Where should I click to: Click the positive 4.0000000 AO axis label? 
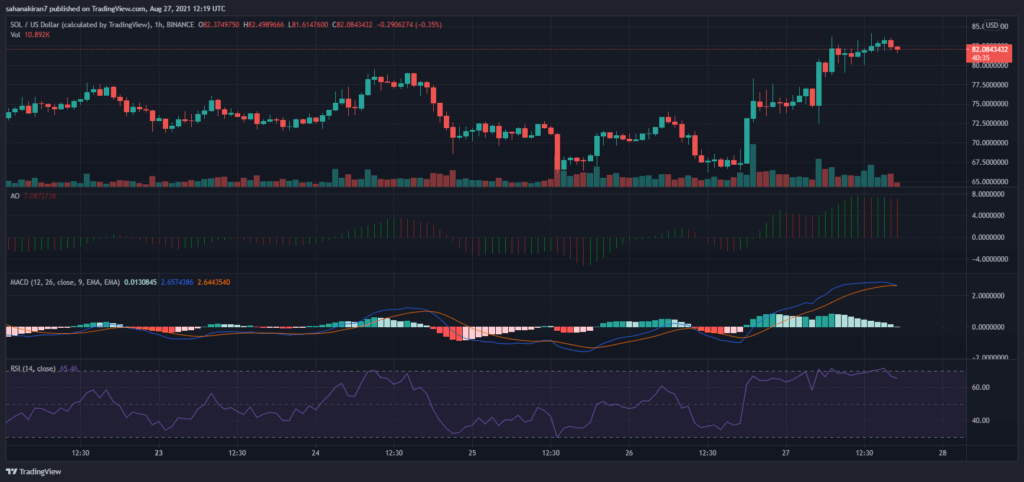[x=989, y=216]
